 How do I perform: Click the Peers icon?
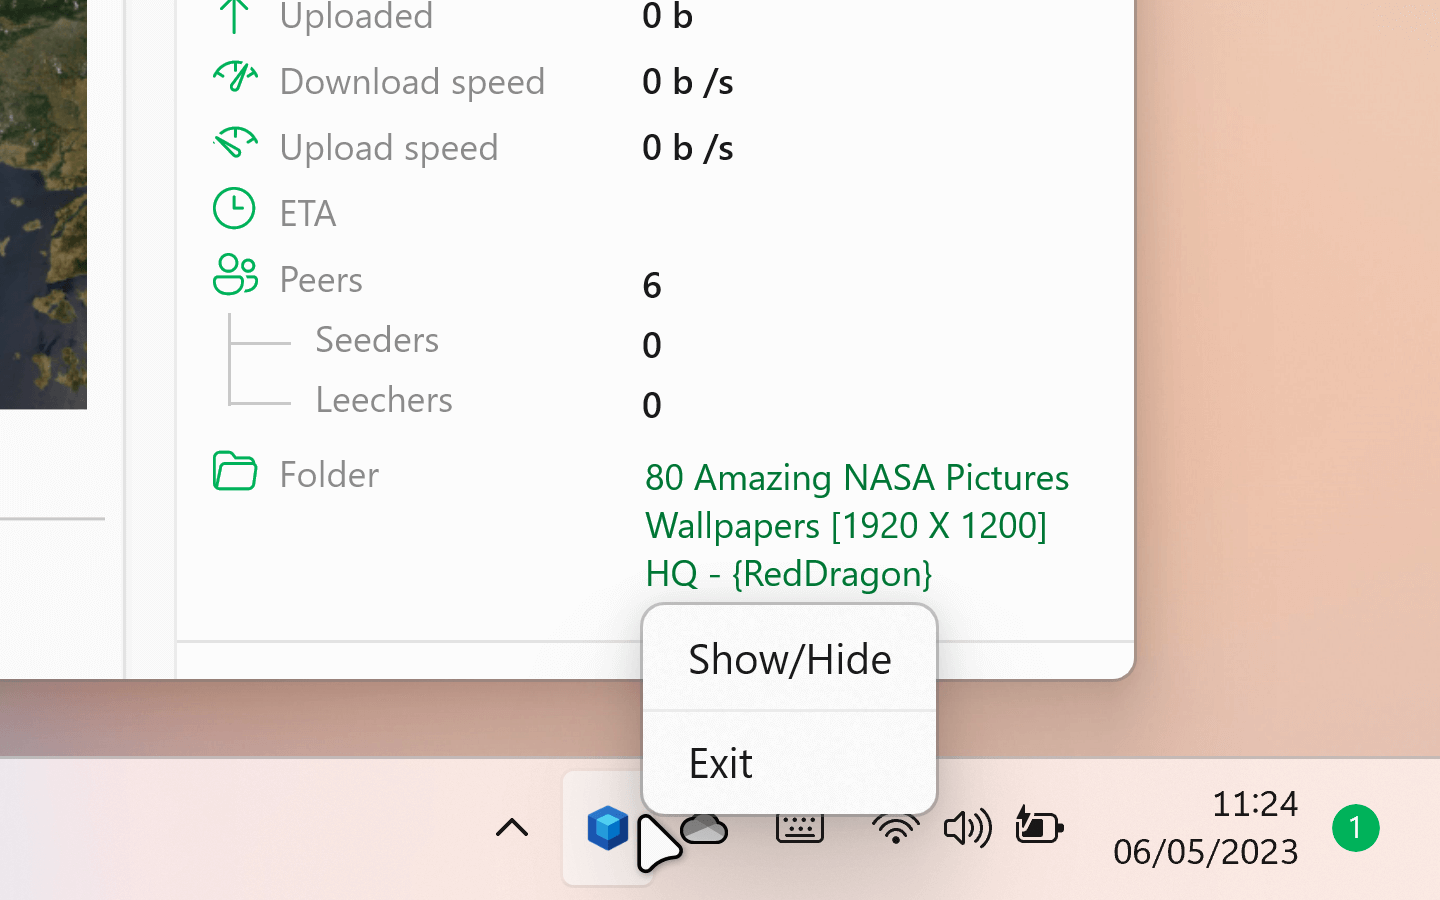[234, 276]
